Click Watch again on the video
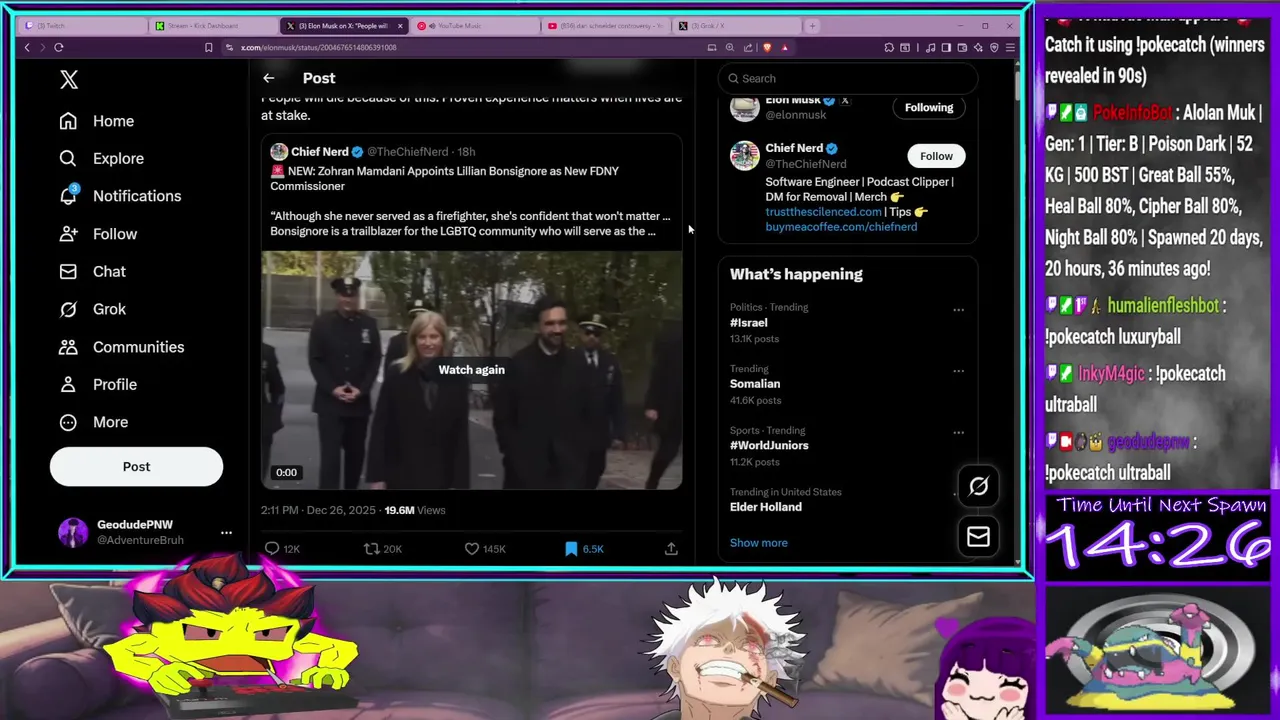The image size is (1280, 720). (471, 370)
